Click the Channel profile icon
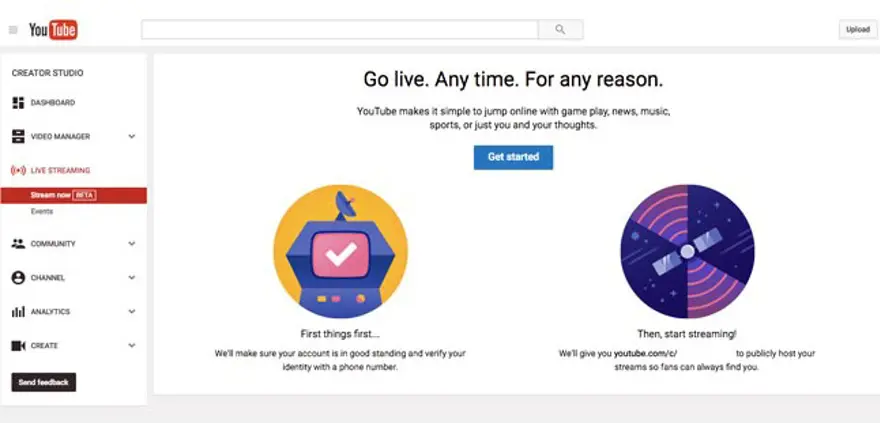Image resolution: width=880 pixels, height=423 pixels. pos(18,278)
